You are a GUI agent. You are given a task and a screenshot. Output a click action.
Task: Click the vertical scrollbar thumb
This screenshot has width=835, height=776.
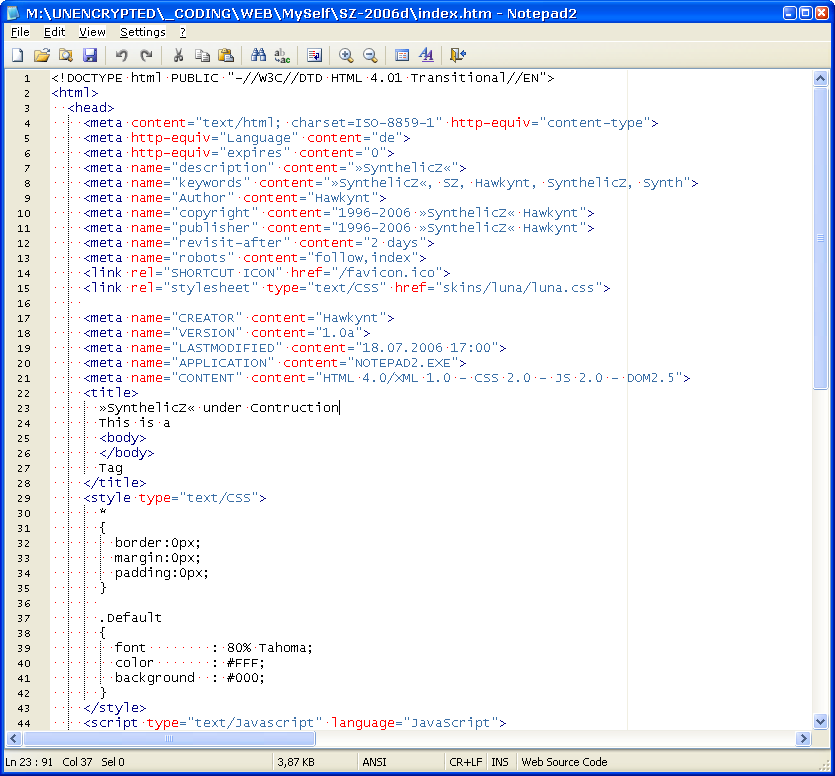(820, 238)
